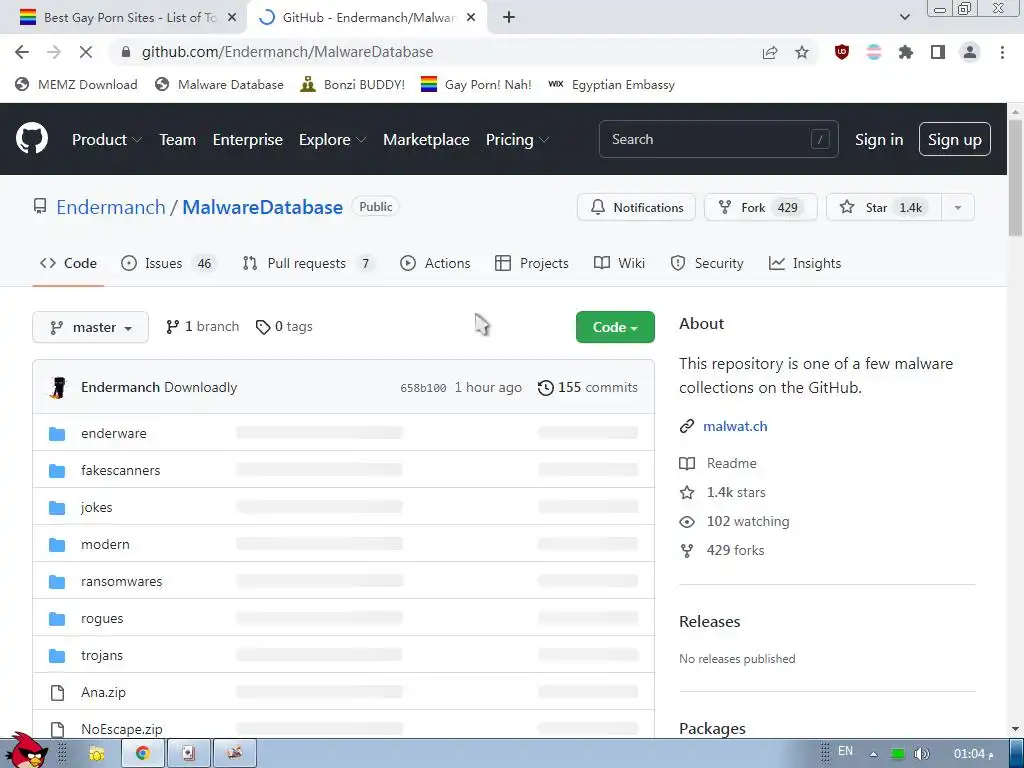Switch to the Actions tab

pos(435,263)
